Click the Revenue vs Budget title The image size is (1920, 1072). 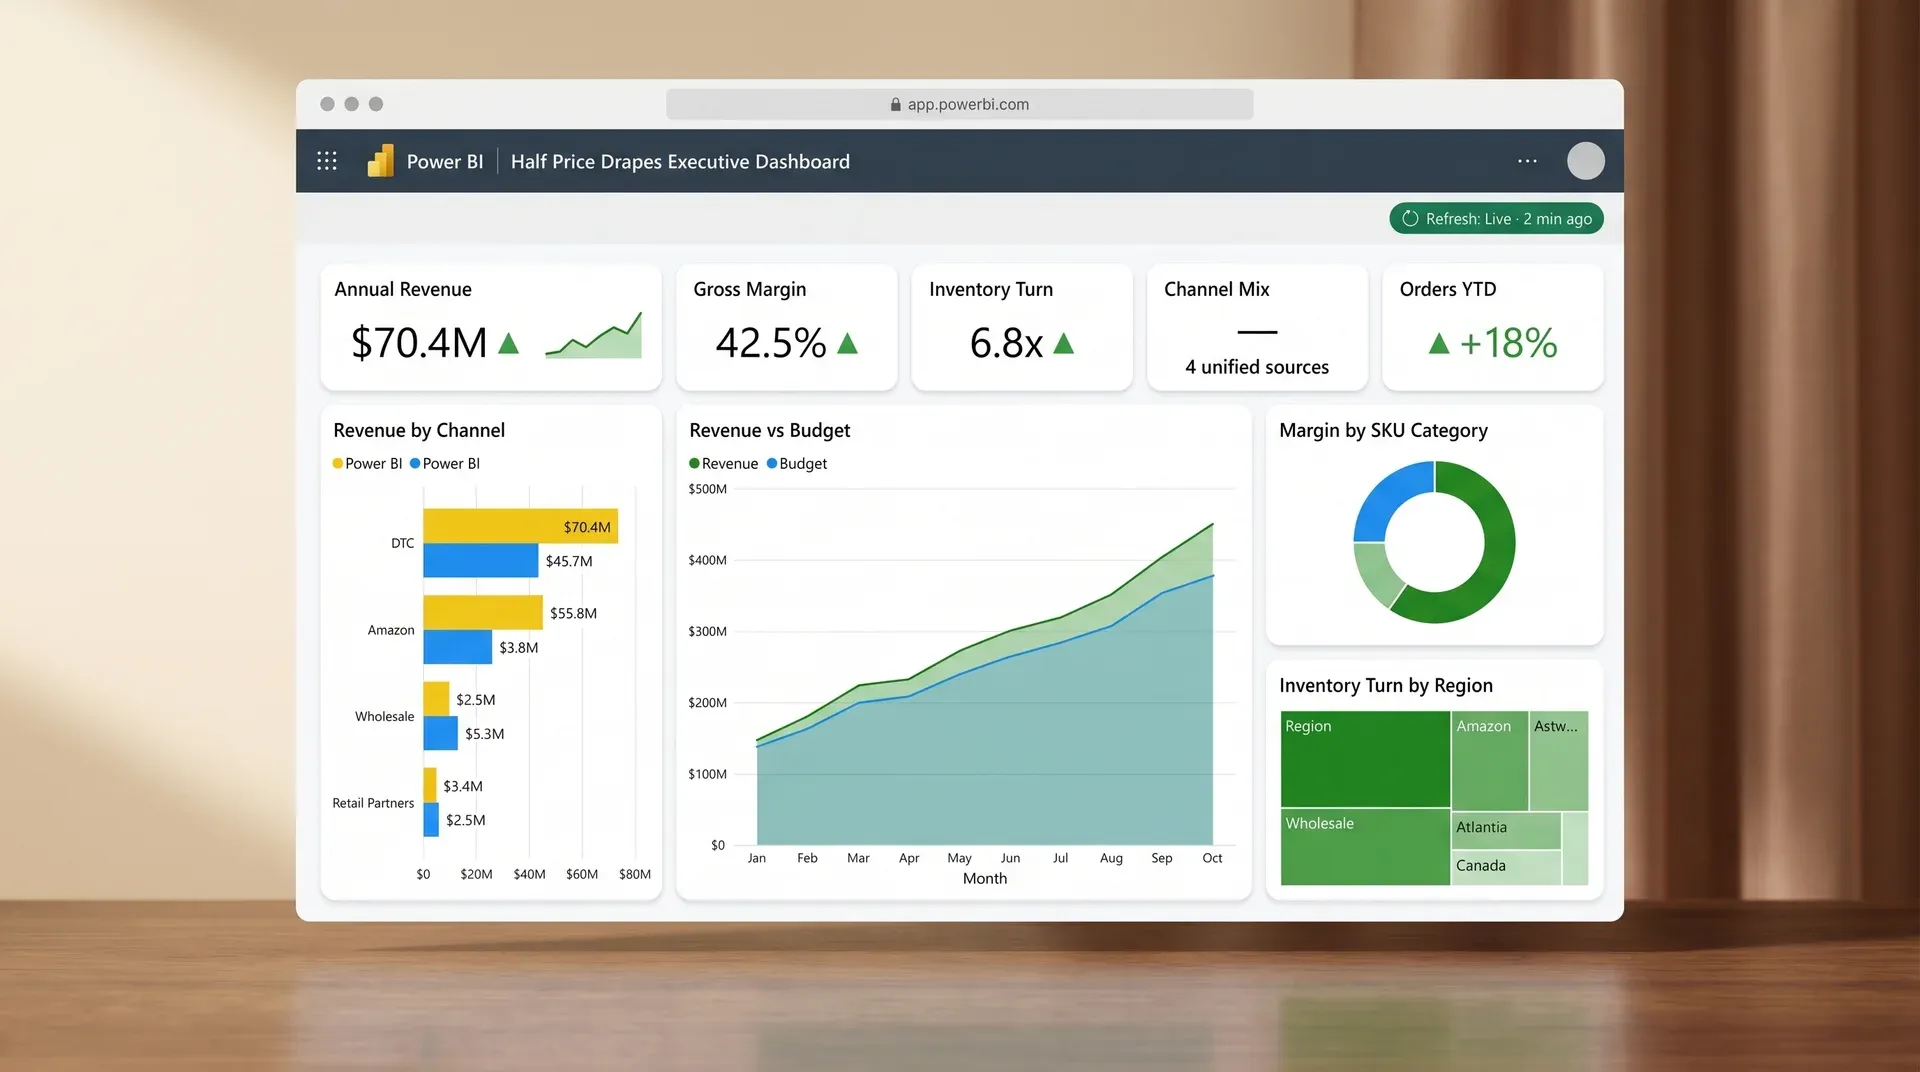tap(769, 430)
